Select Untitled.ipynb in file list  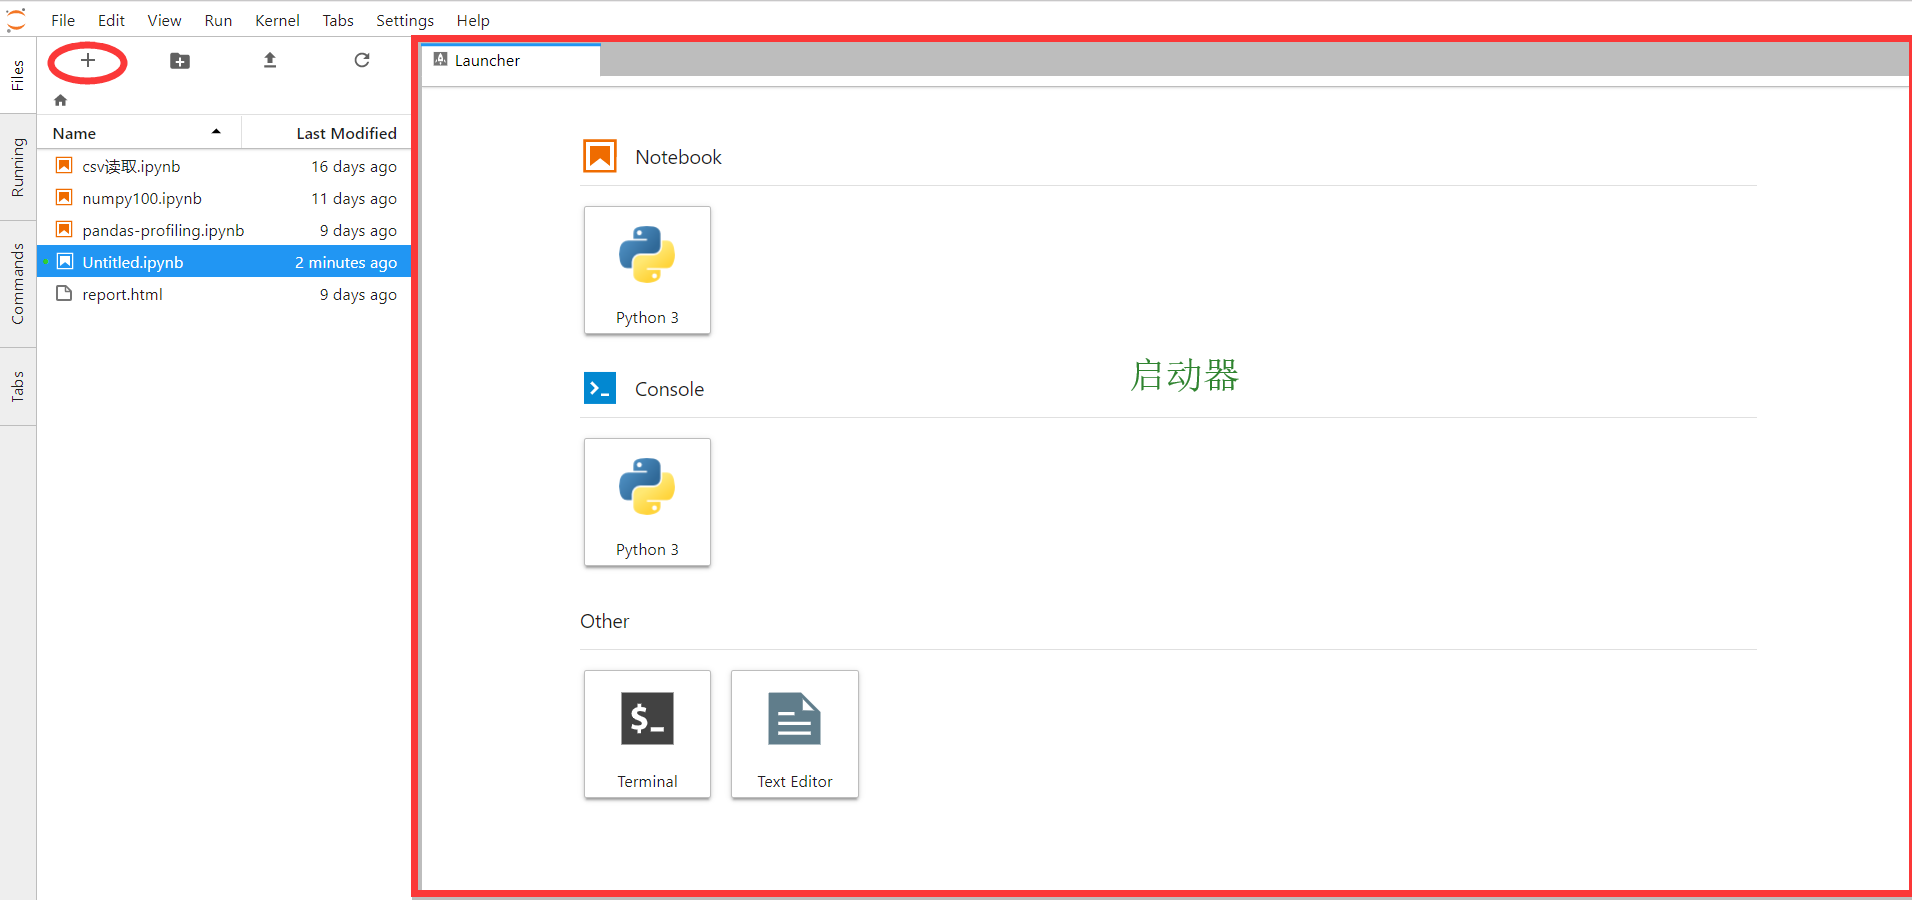224,262
